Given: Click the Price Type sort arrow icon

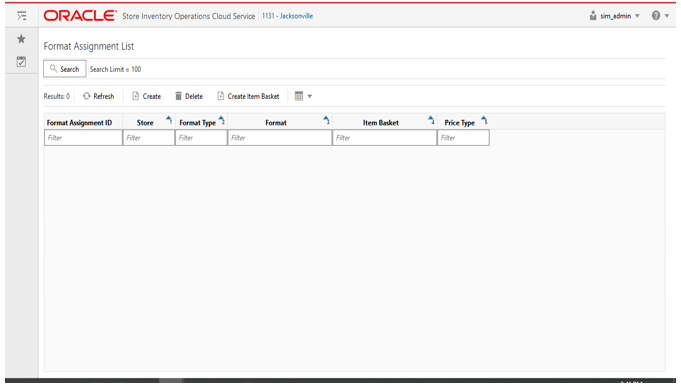Looking at the screenshot, I should coord(484,120).
